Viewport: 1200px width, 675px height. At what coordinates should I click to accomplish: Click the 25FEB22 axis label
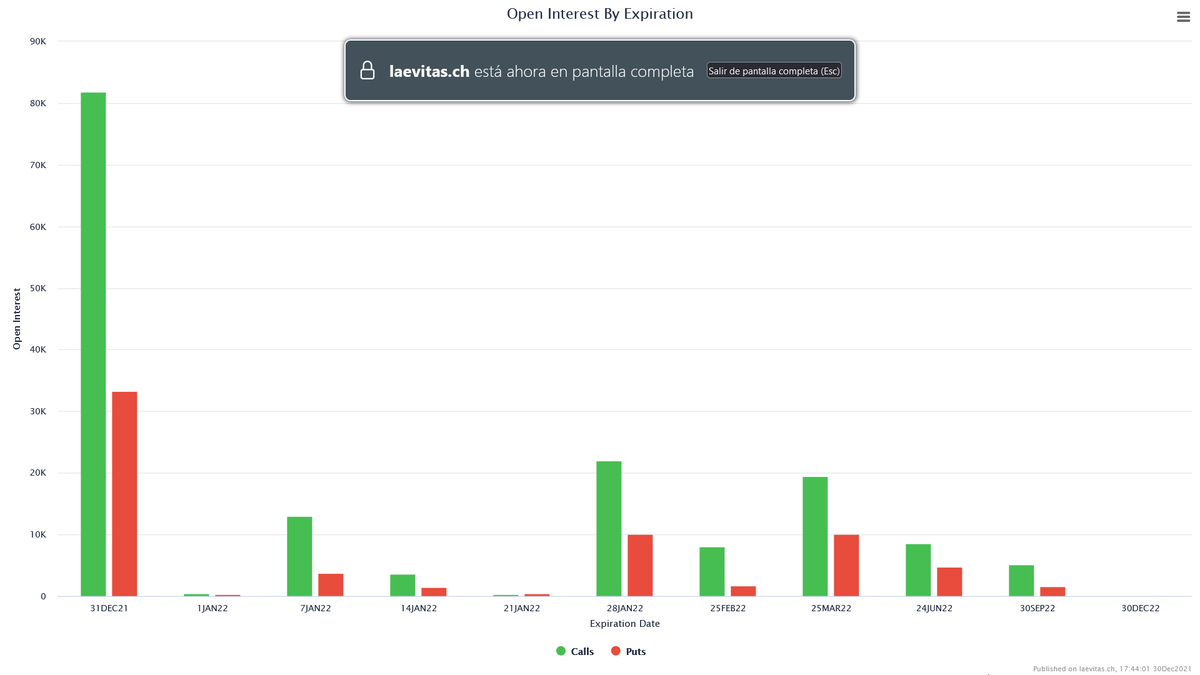click(728, 608)
